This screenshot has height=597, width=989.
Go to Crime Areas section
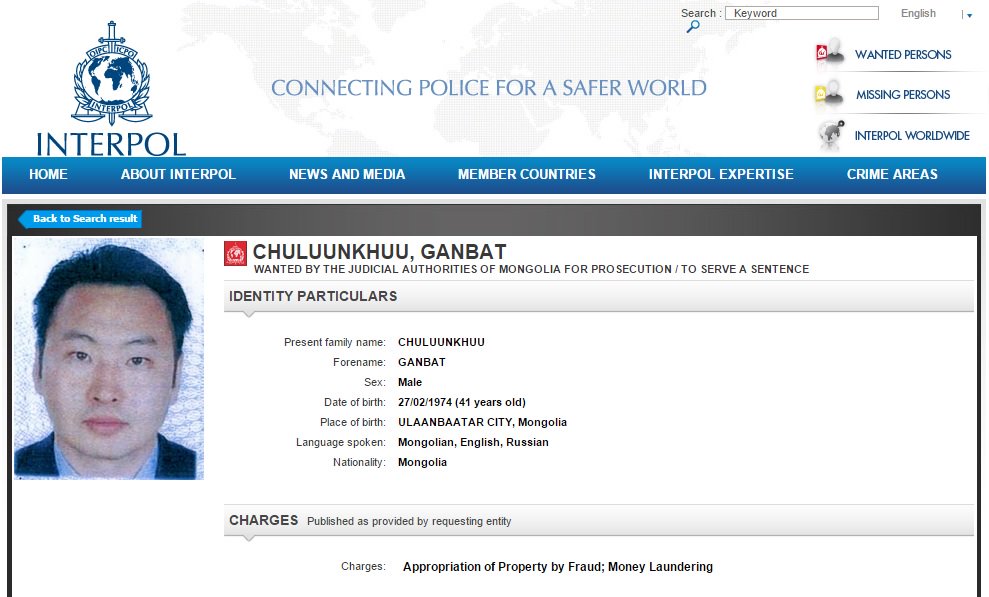892,174
